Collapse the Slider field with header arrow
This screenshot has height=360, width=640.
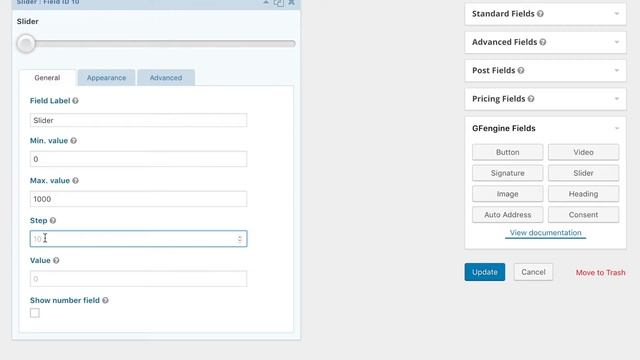click(x=266, y=2)
